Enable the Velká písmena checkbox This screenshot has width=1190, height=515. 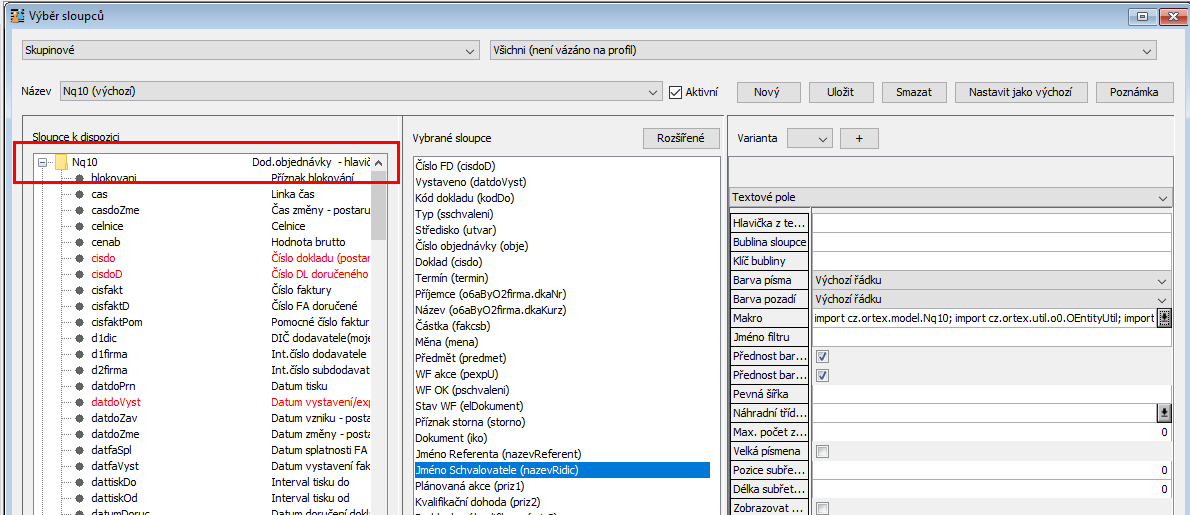[x=822, y=452]
